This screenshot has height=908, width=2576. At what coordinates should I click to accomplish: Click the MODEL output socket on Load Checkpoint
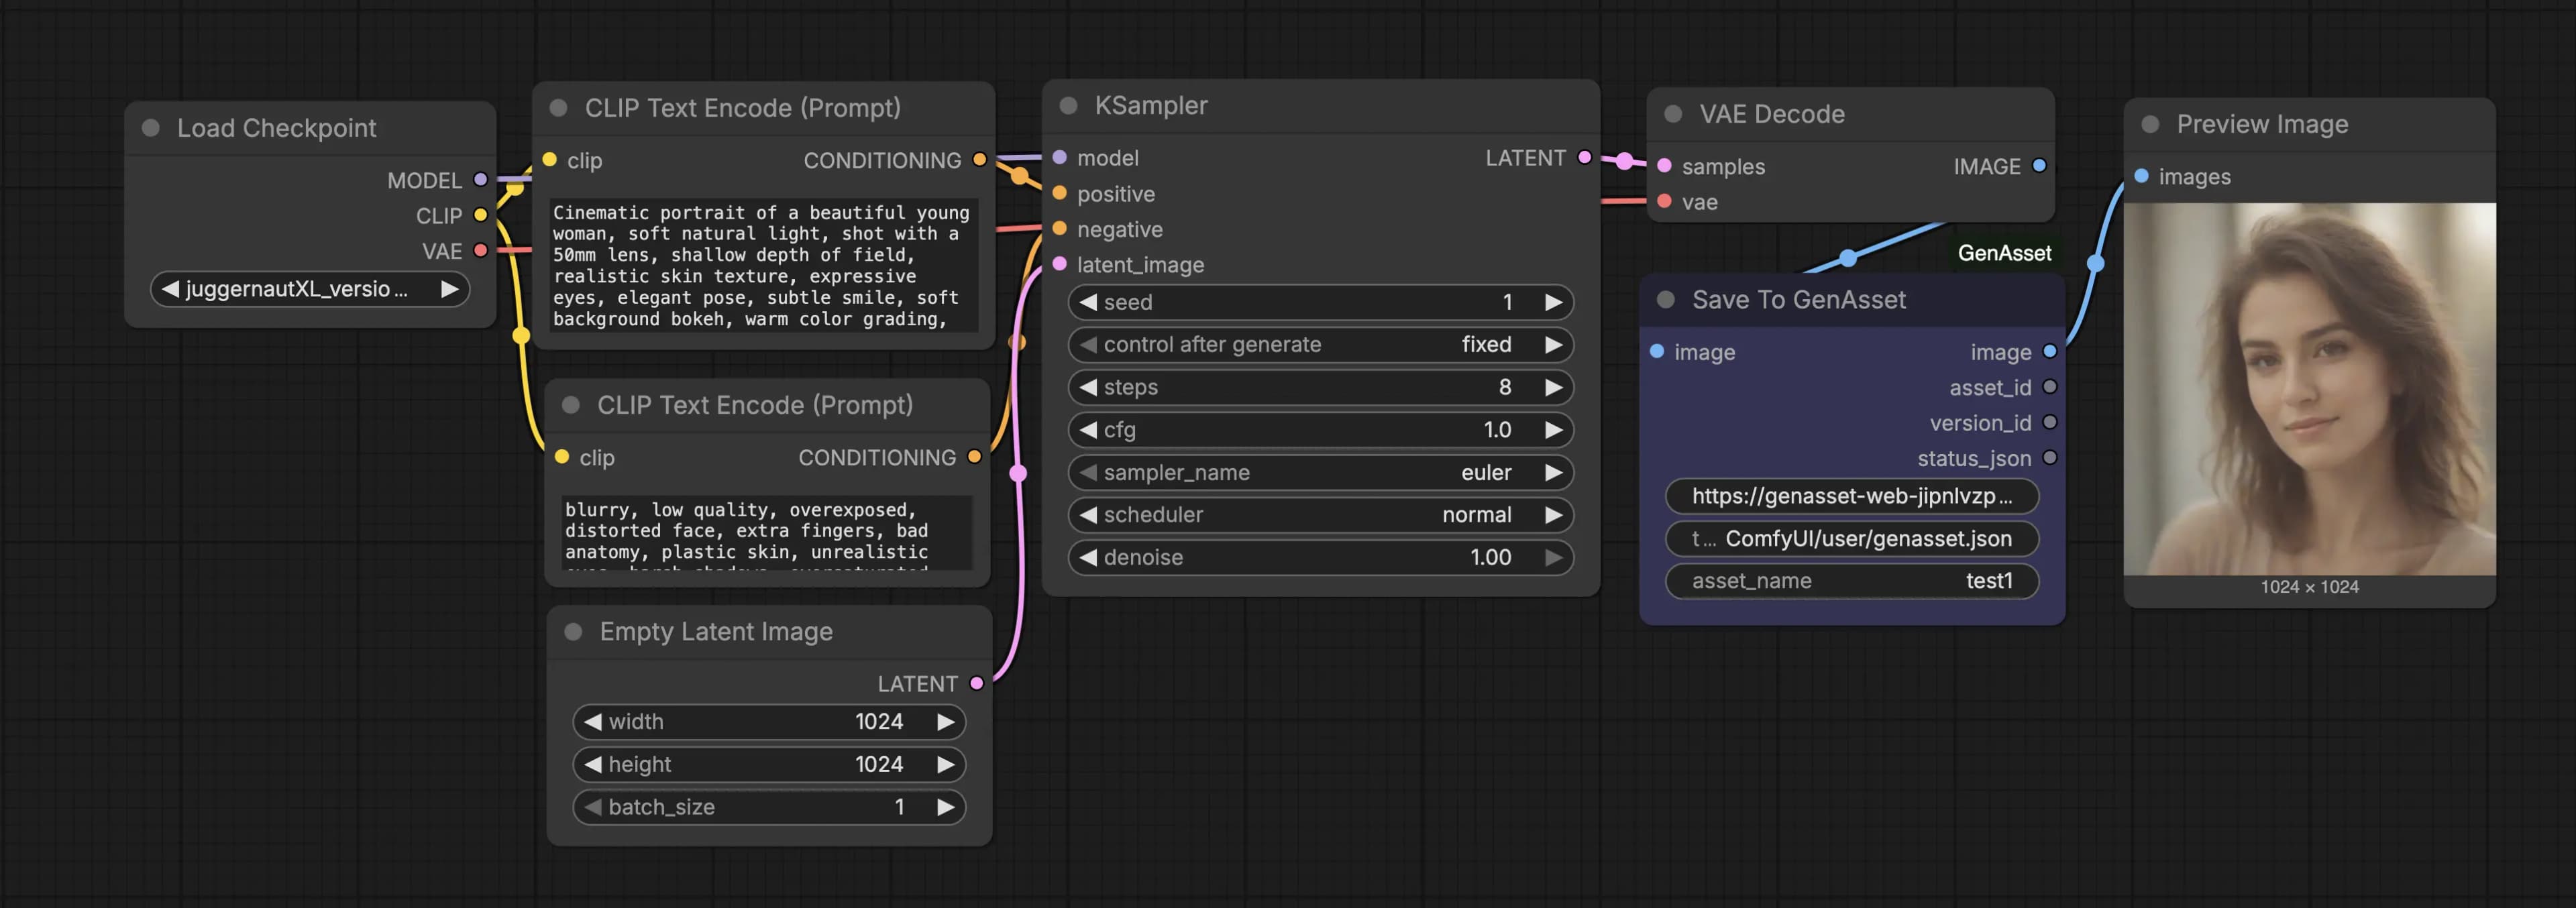click(x=480, y=180)
